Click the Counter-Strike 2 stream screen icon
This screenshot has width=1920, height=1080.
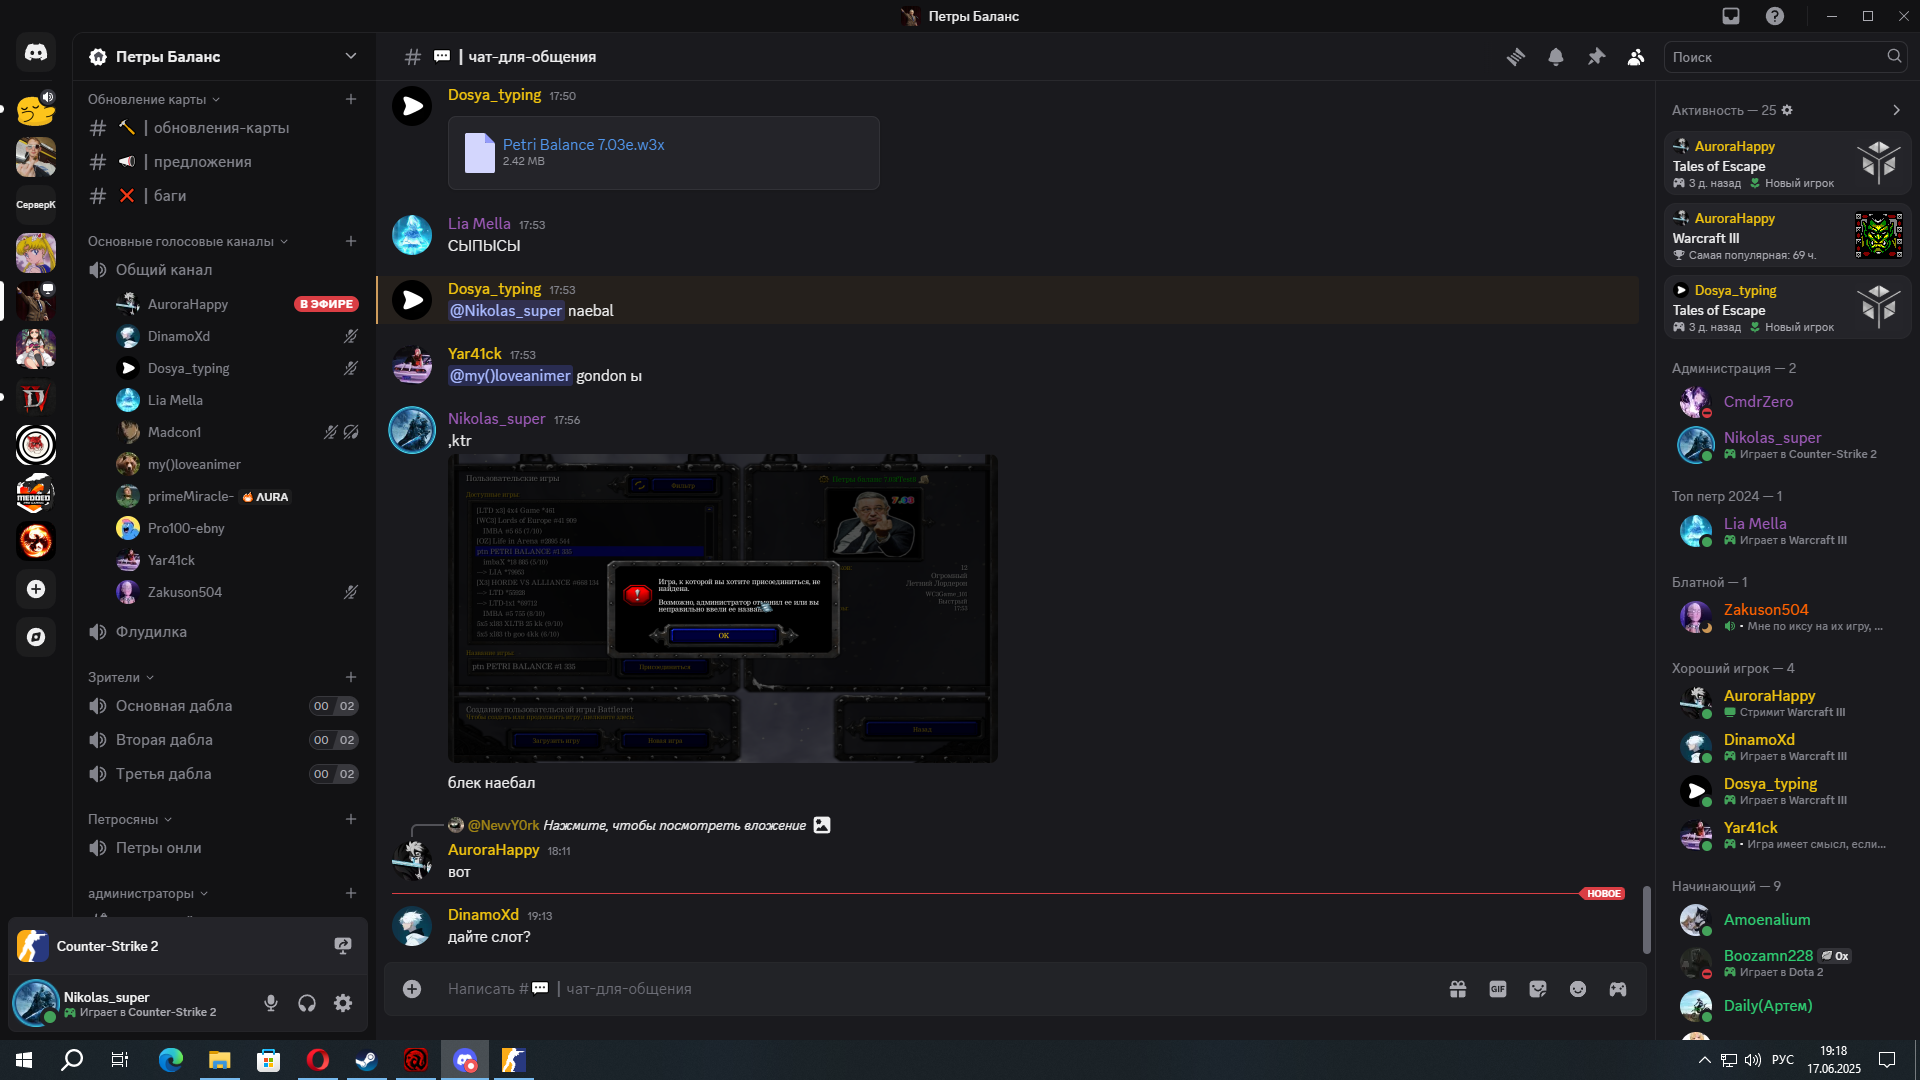(343, 946)
